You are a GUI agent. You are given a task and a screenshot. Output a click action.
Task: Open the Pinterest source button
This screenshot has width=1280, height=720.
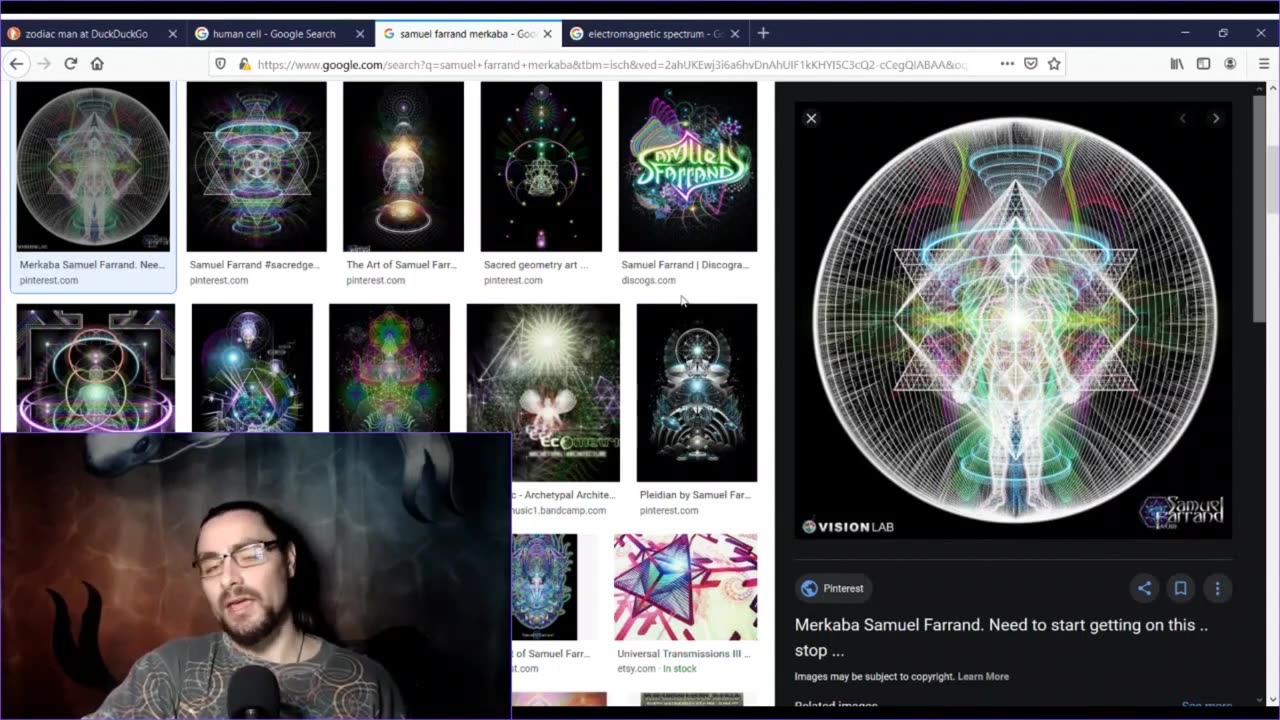point(833,588)
